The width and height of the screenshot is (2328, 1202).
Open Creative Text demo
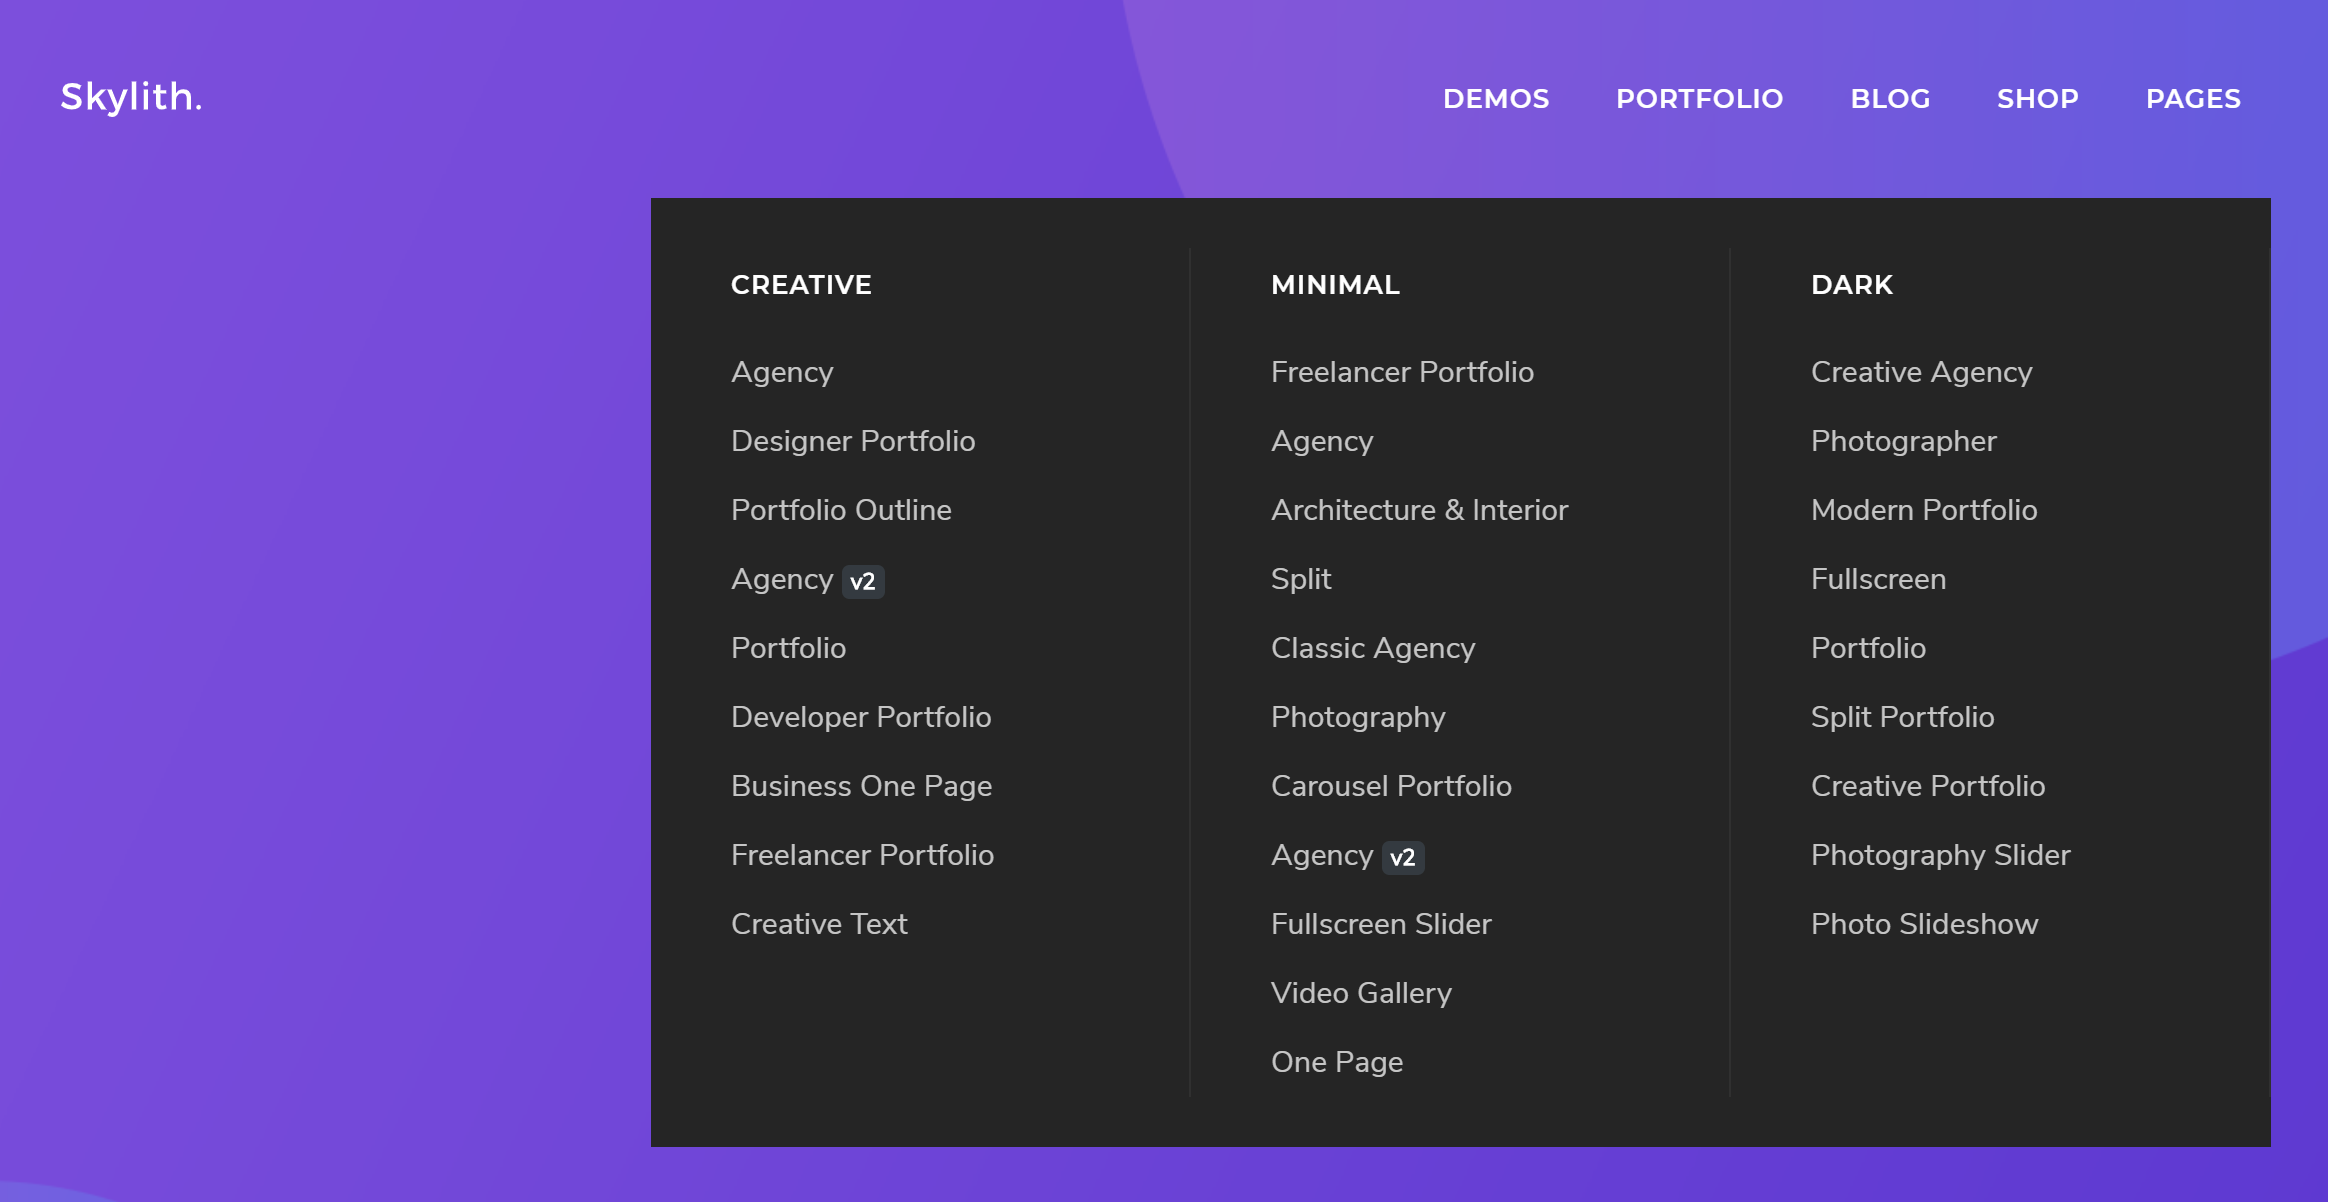819,924
